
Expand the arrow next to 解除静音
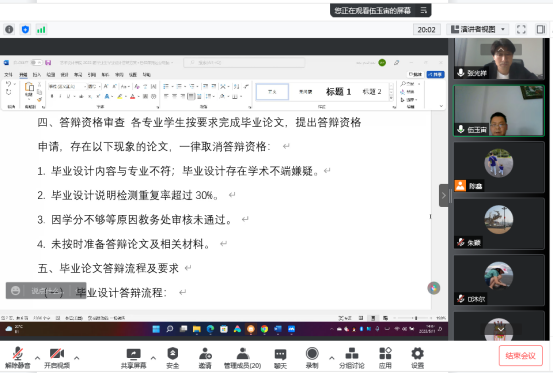point(37,358)
